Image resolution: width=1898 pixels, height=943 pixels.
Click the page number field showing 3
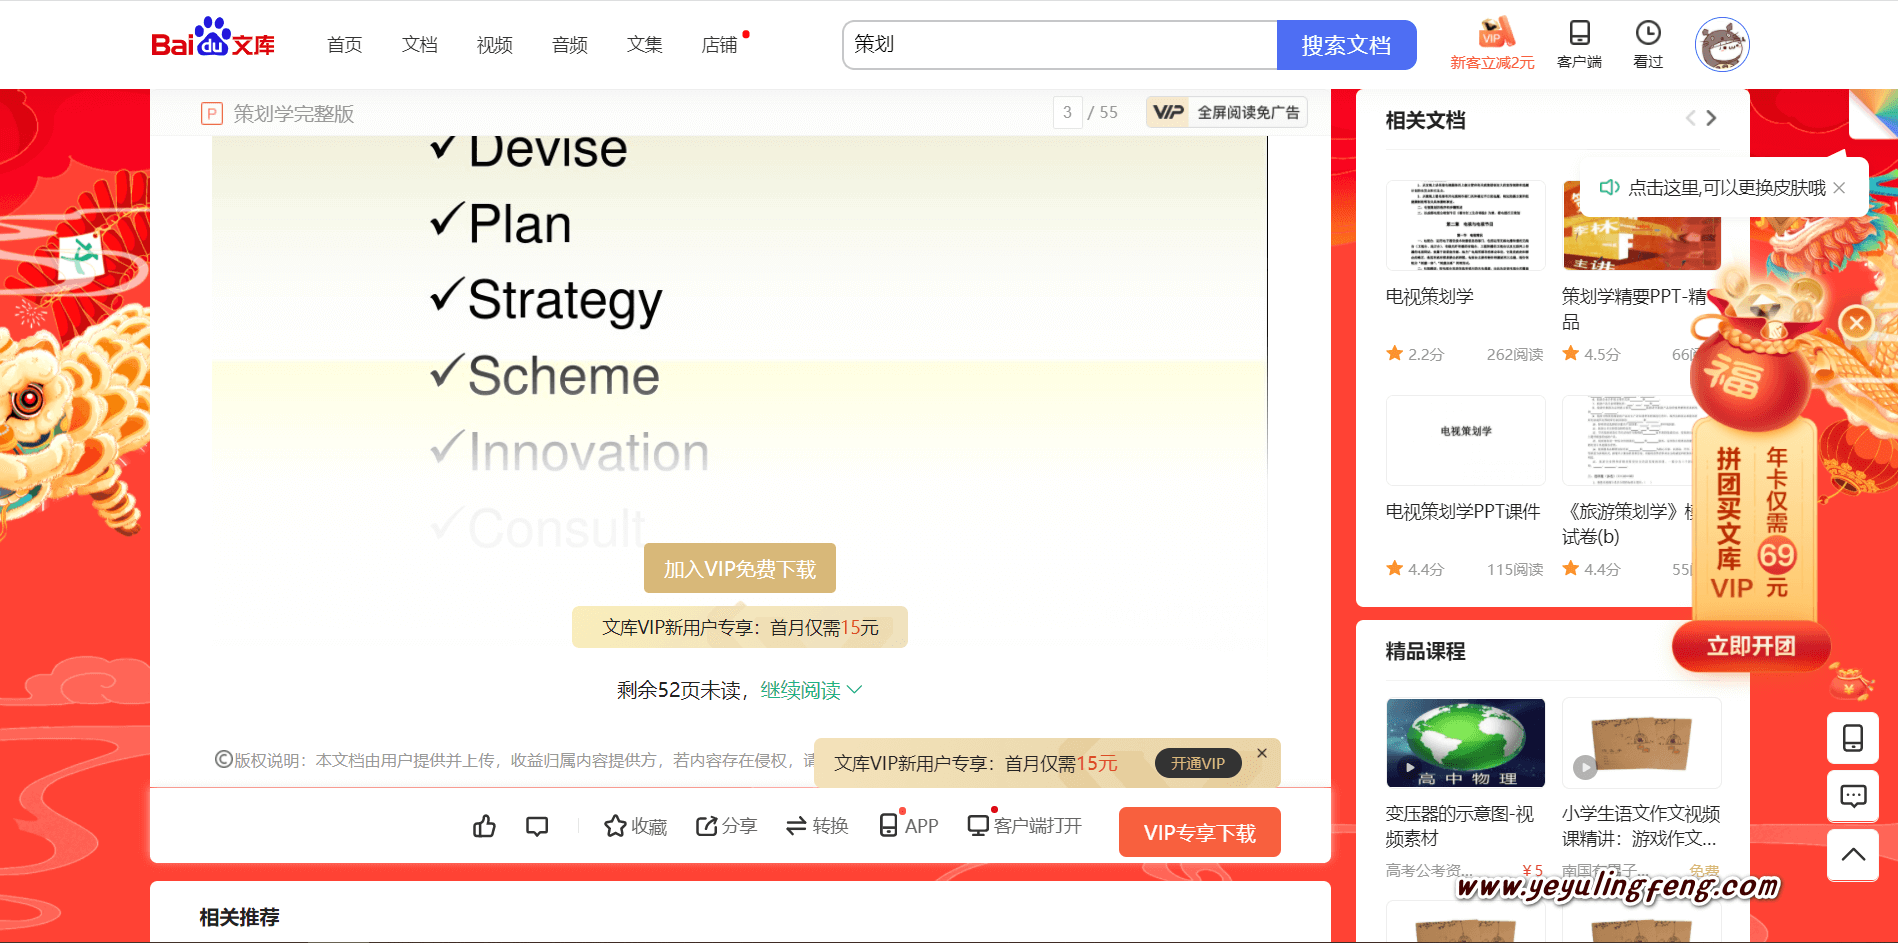point(1067,113)
